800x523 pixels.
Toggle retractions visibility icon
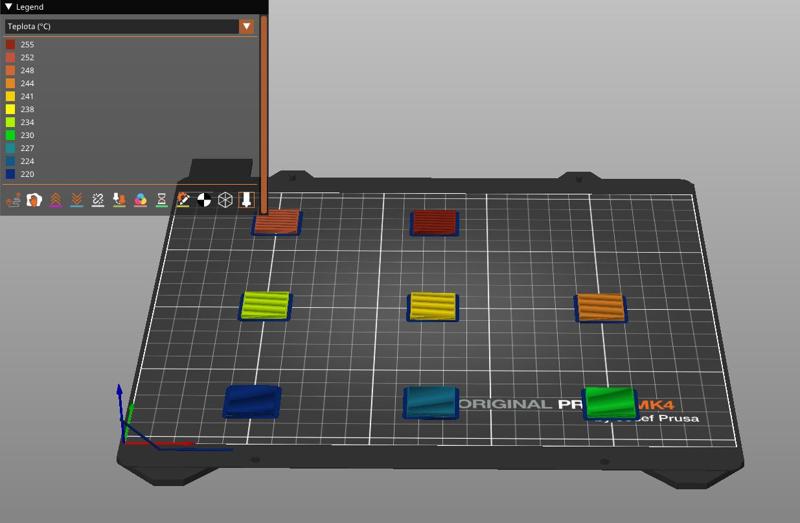[x=56, y=200]
